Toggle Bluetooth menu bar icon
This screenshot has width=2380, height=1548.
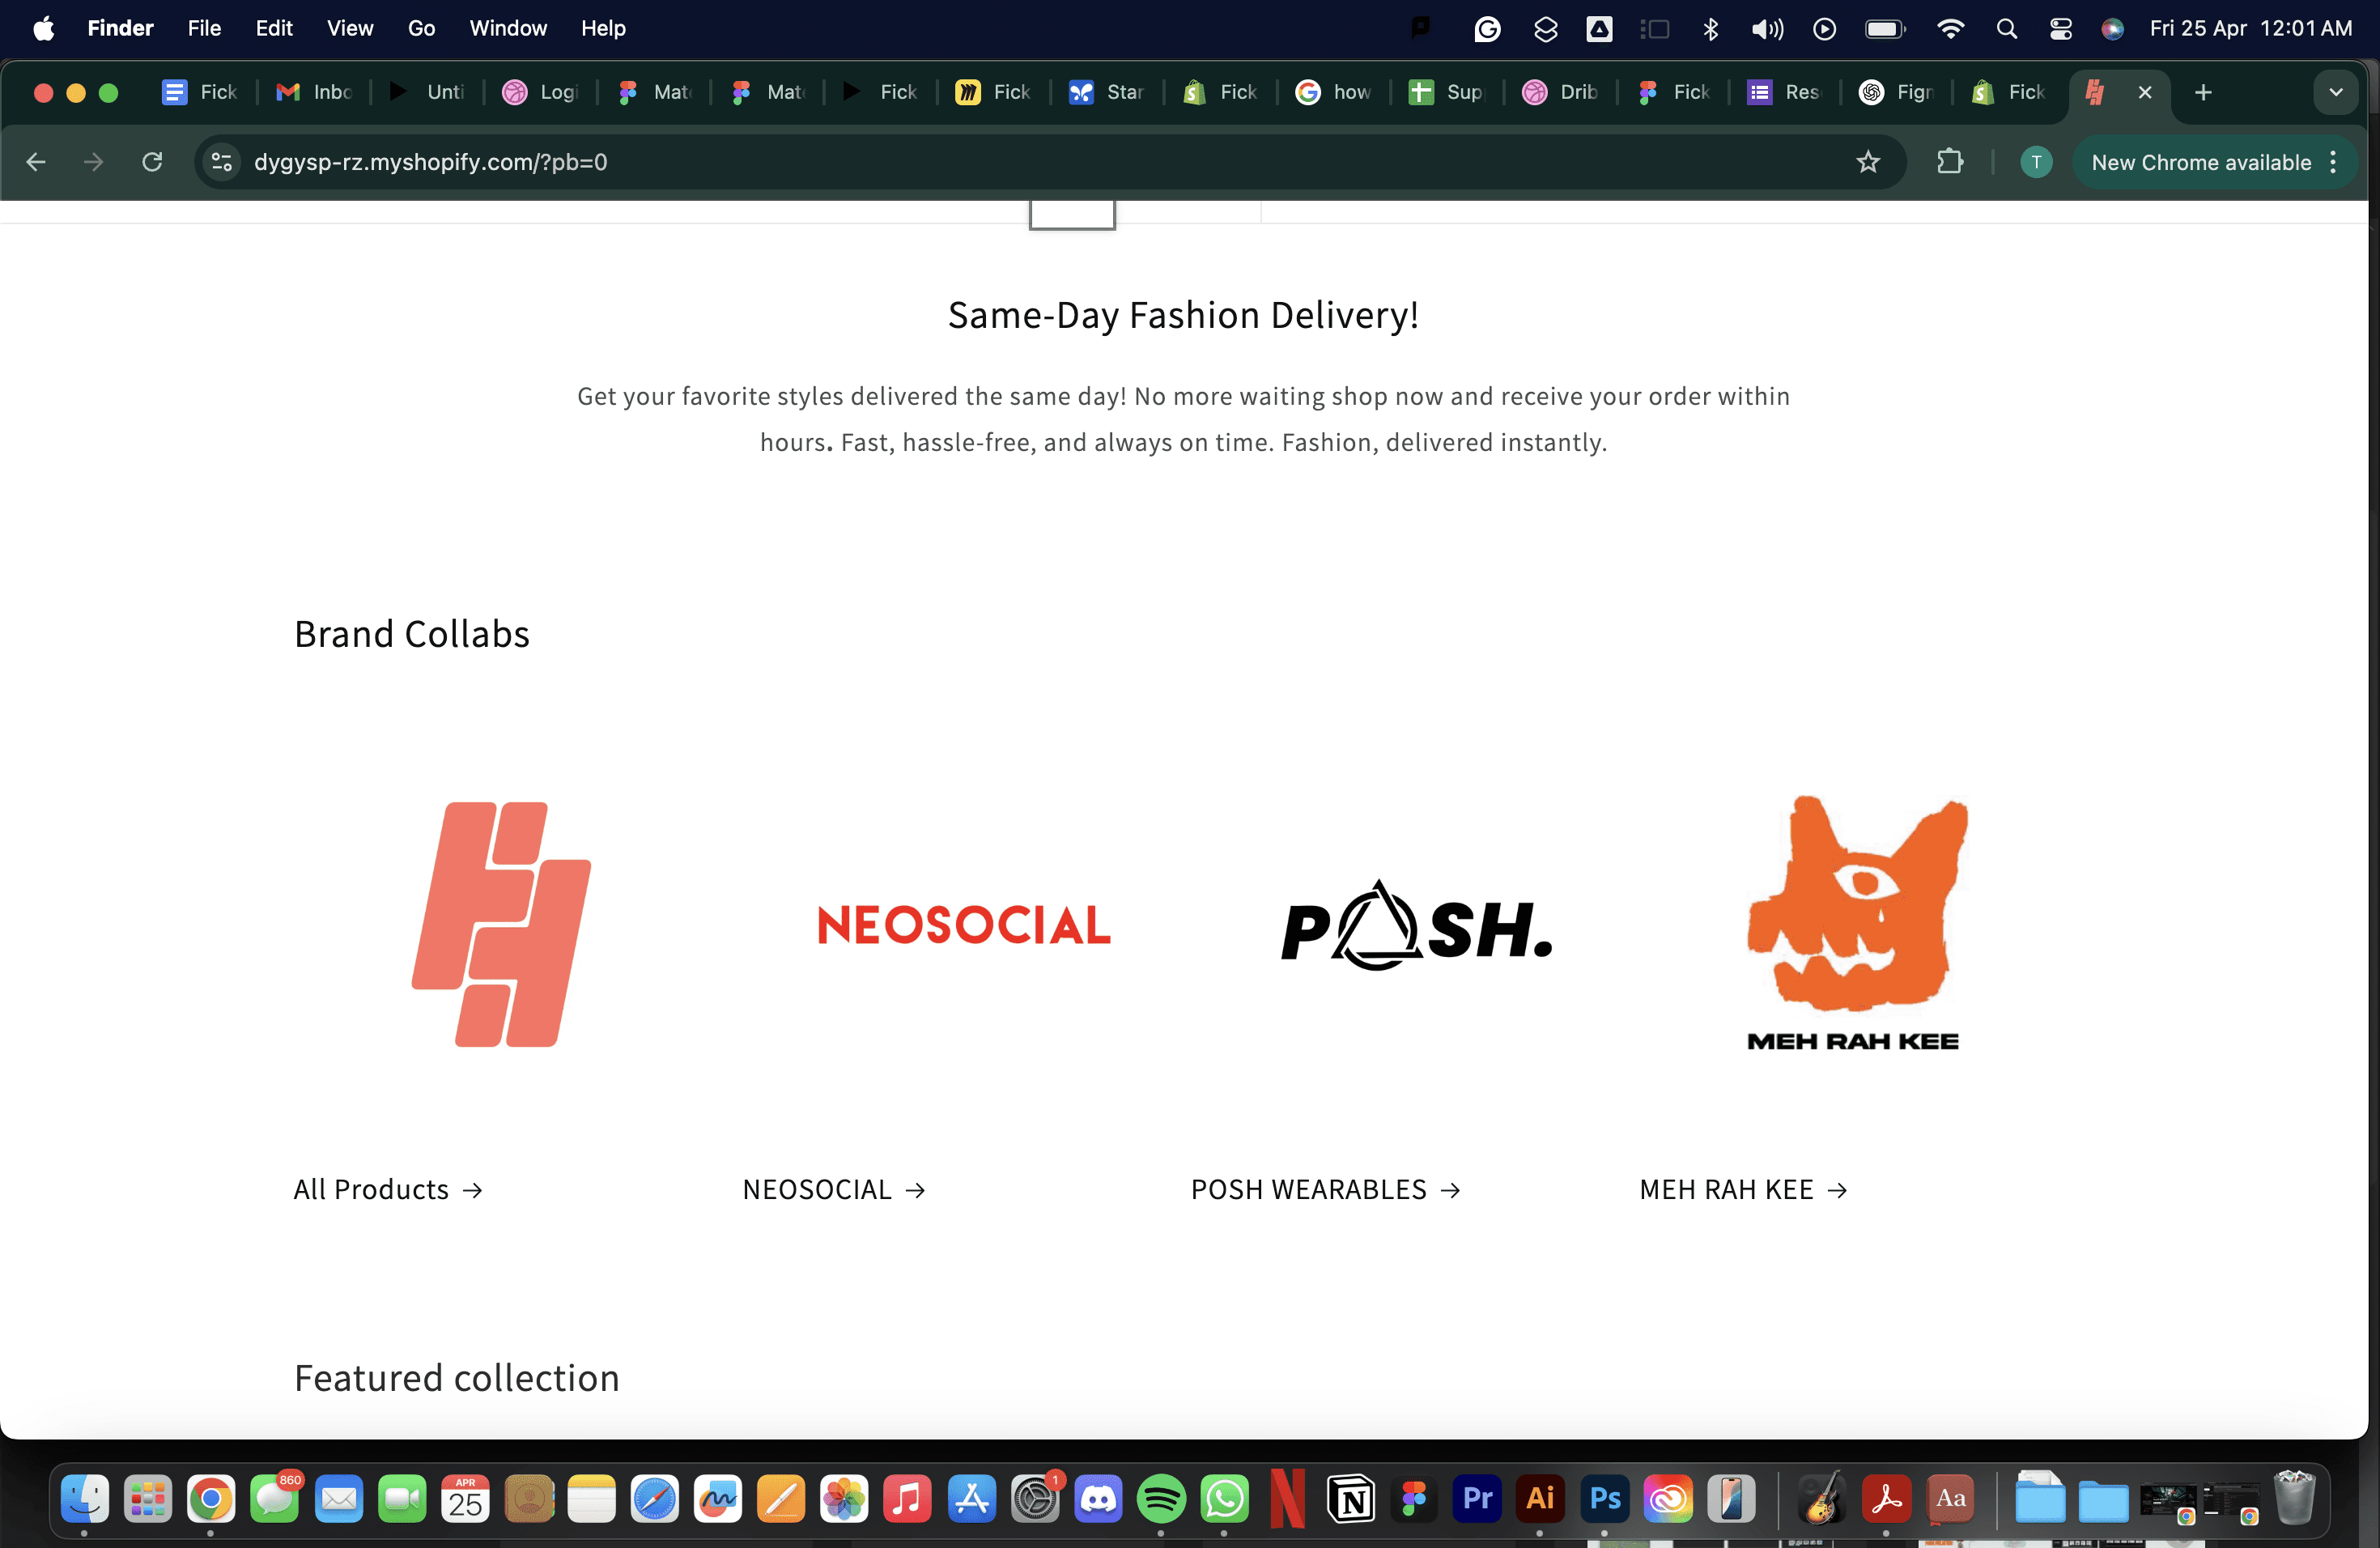(x=1710, y=29)
